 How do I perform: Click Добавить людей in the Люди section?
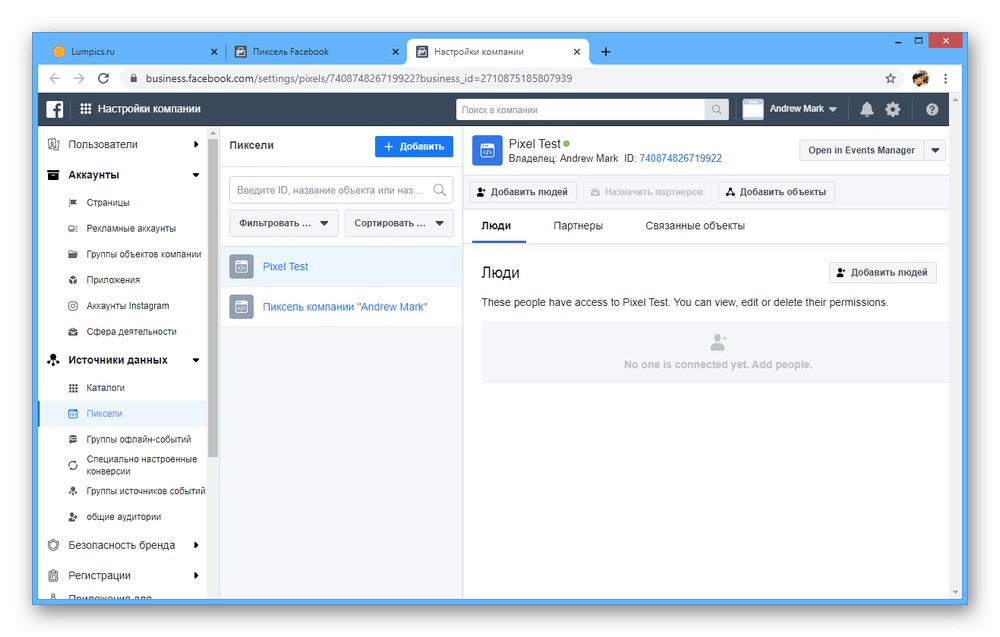(x=883, y=272)
